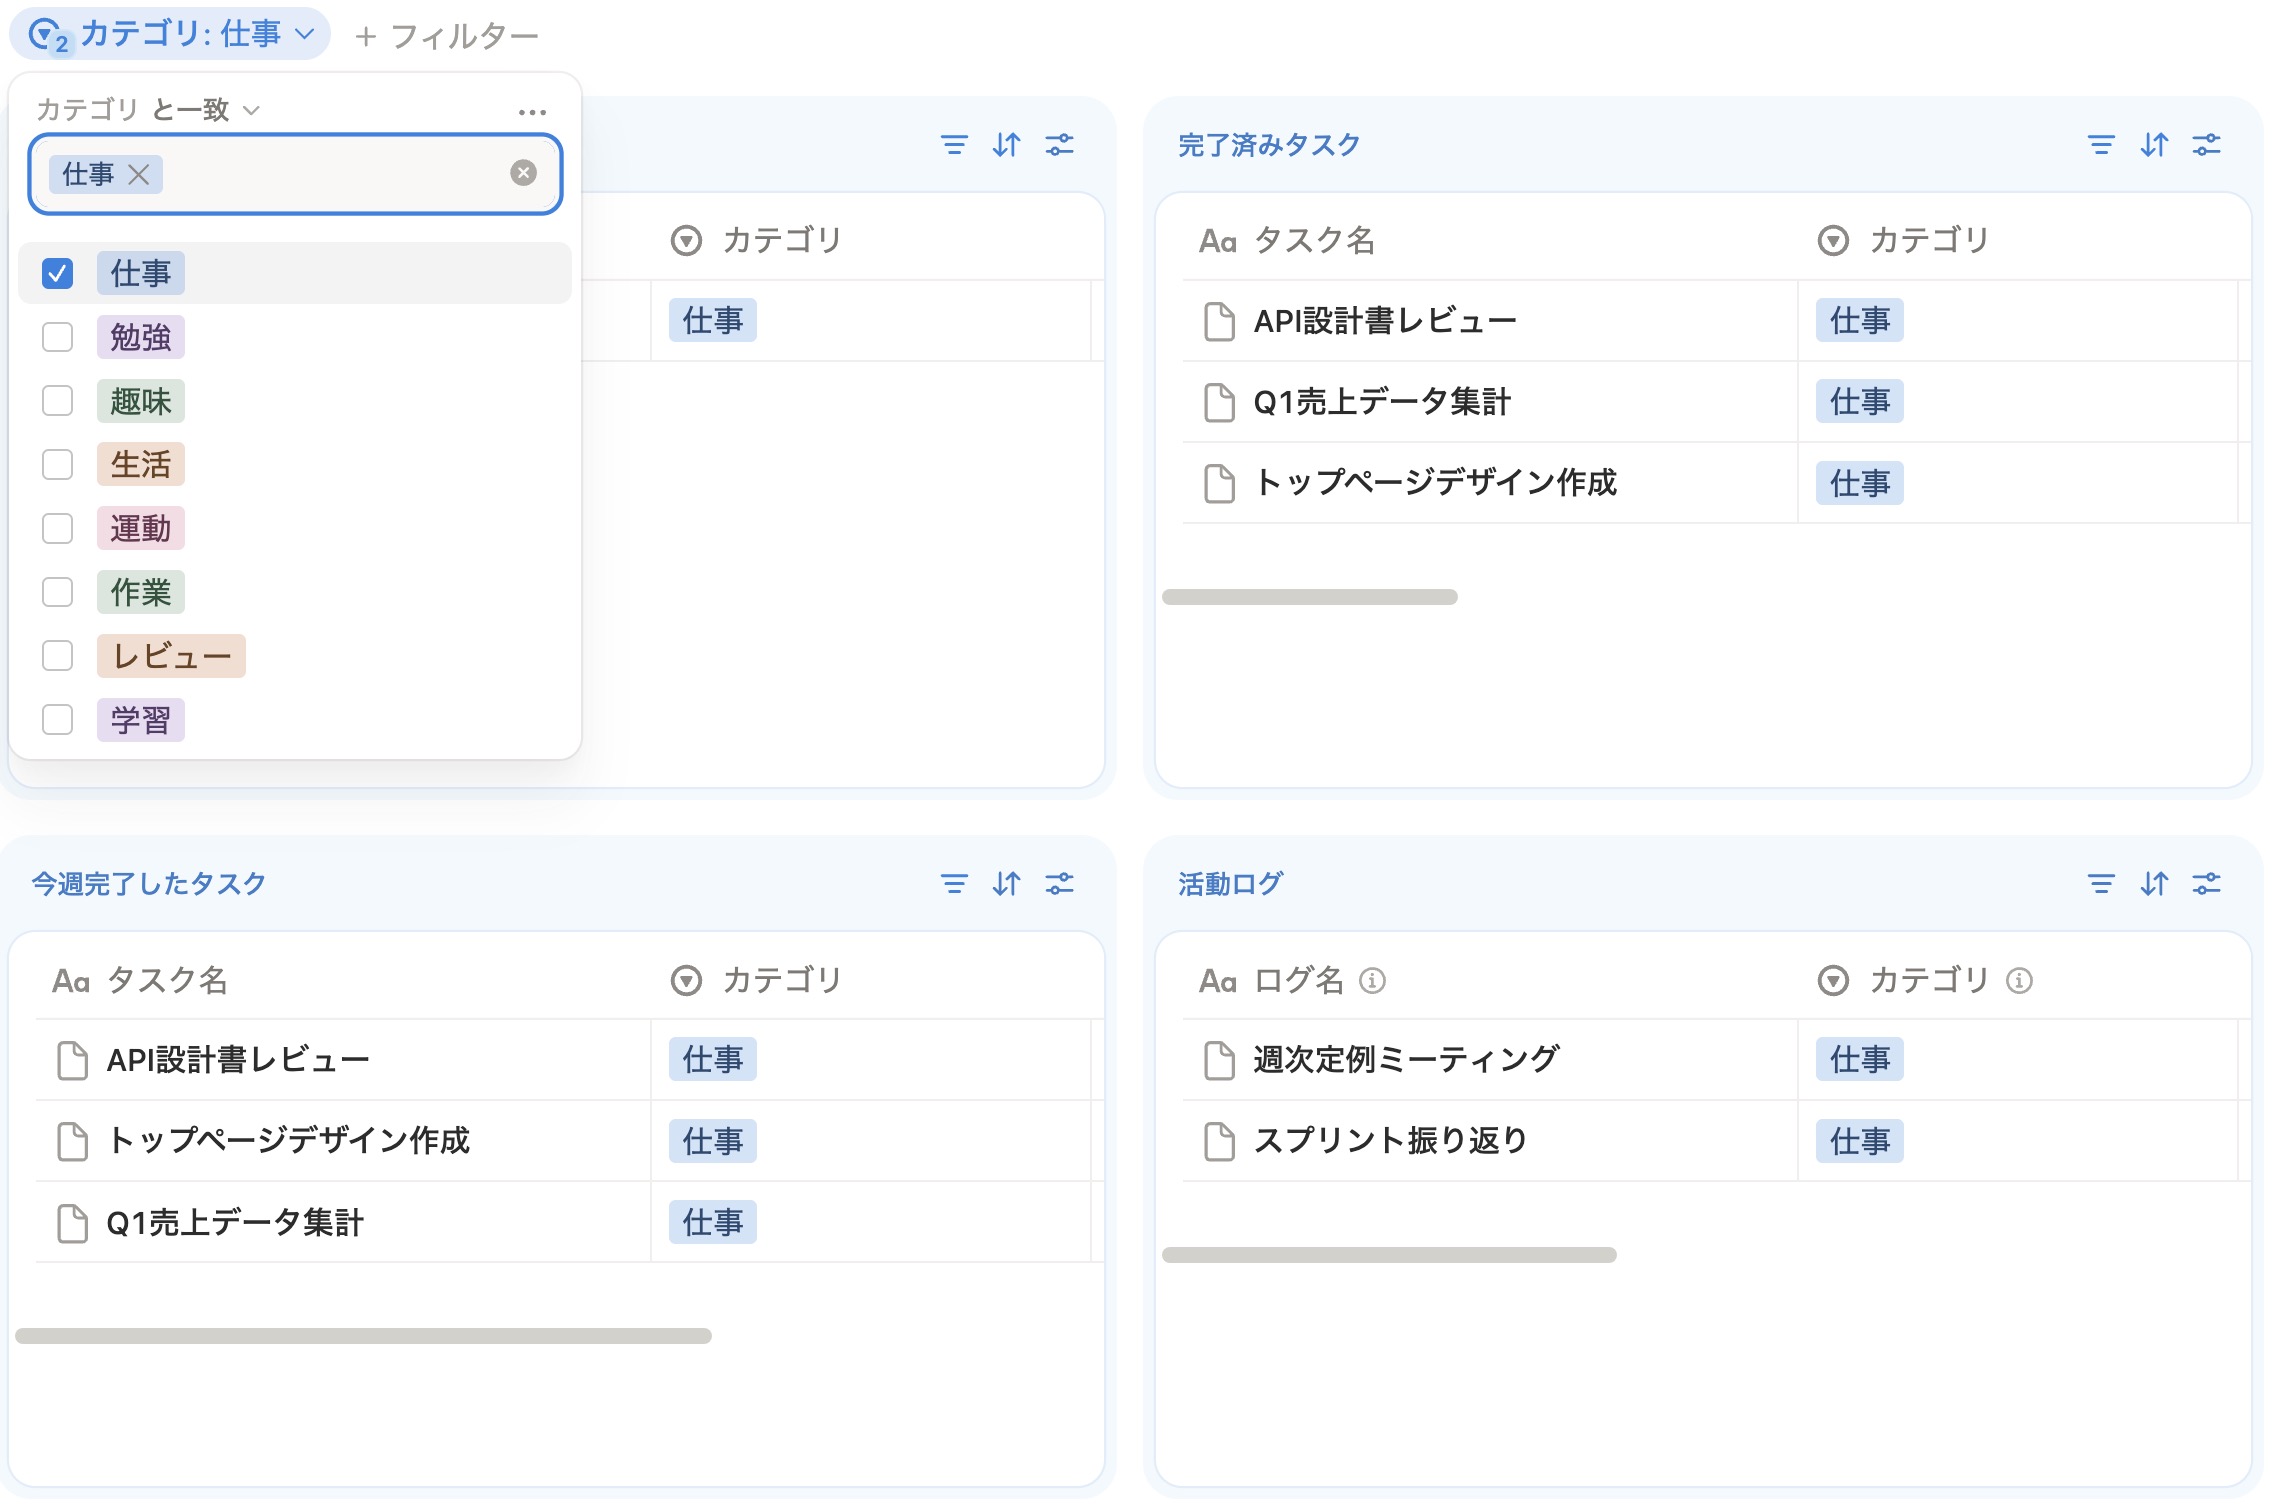Open the カテゴリ dropdown in 今週完了したタスク header
2272x1508 pixels.
(x=686, y=978)
